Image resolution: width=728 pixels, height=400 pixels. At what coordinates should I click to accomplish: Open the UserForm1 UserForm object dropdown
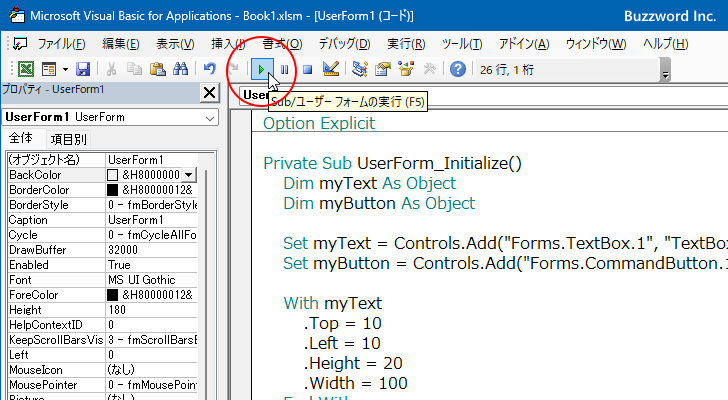pyautogui.click(x=210, y=118)
